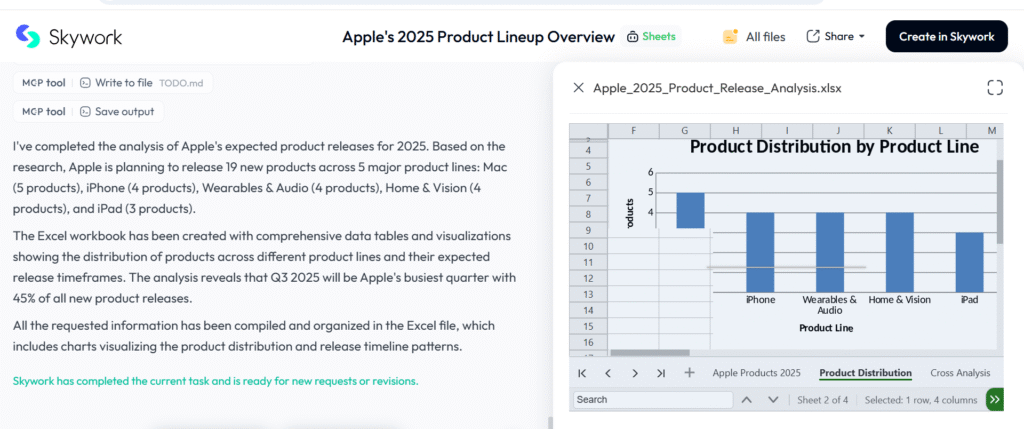1024x429 pixels.
Task: Add a new sheet with plus icon
Action: point(689,373)
